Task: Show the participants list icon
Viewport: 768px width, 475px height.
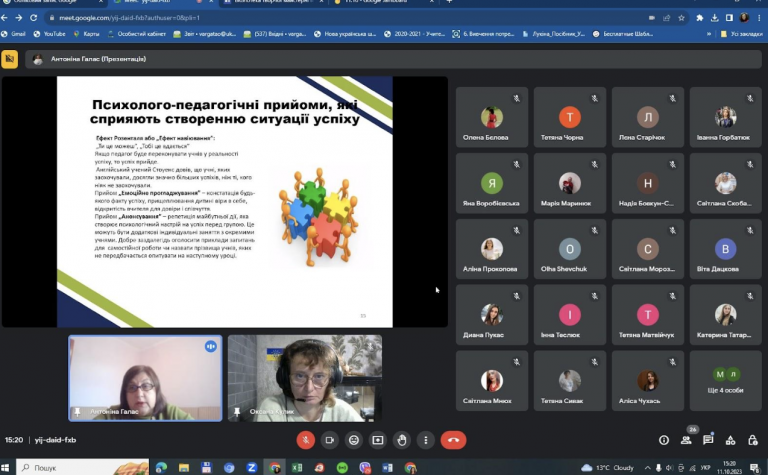Action: 686,440
